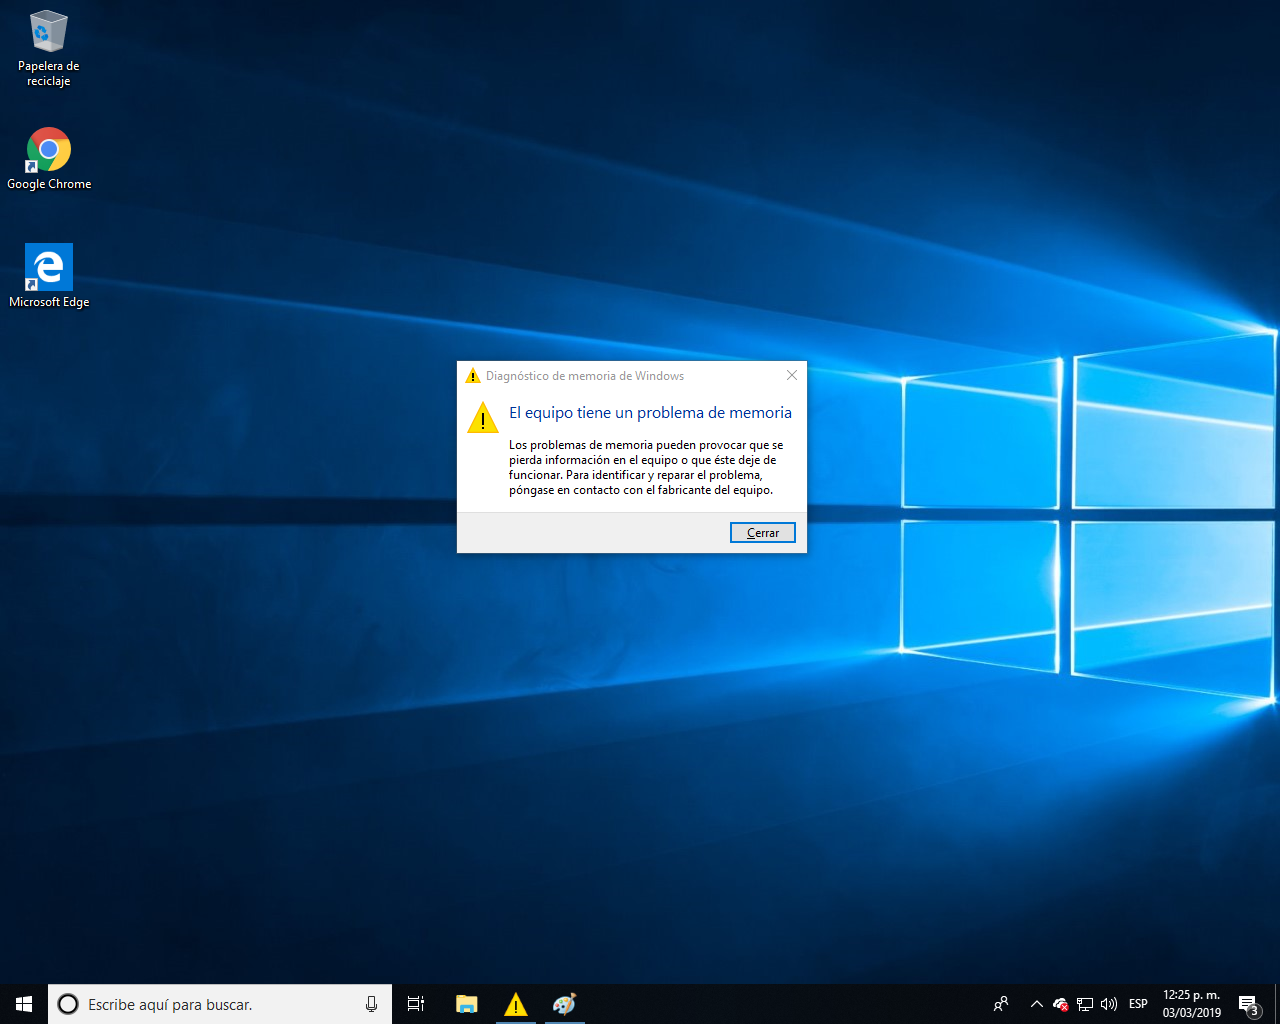Open the clock showing 12:25 p. m.
The width and height of the screenshot is (1280, 1024).
click(1191, 1004)
